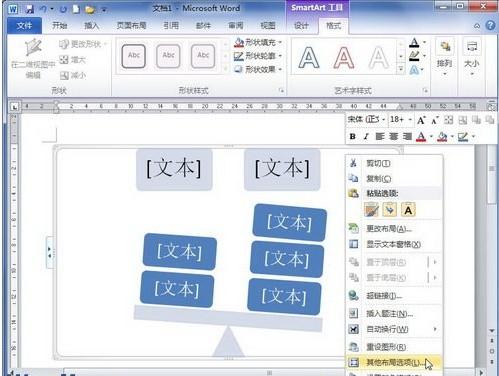Switch to the 视图 (View) tab

[x=268, y=25]
